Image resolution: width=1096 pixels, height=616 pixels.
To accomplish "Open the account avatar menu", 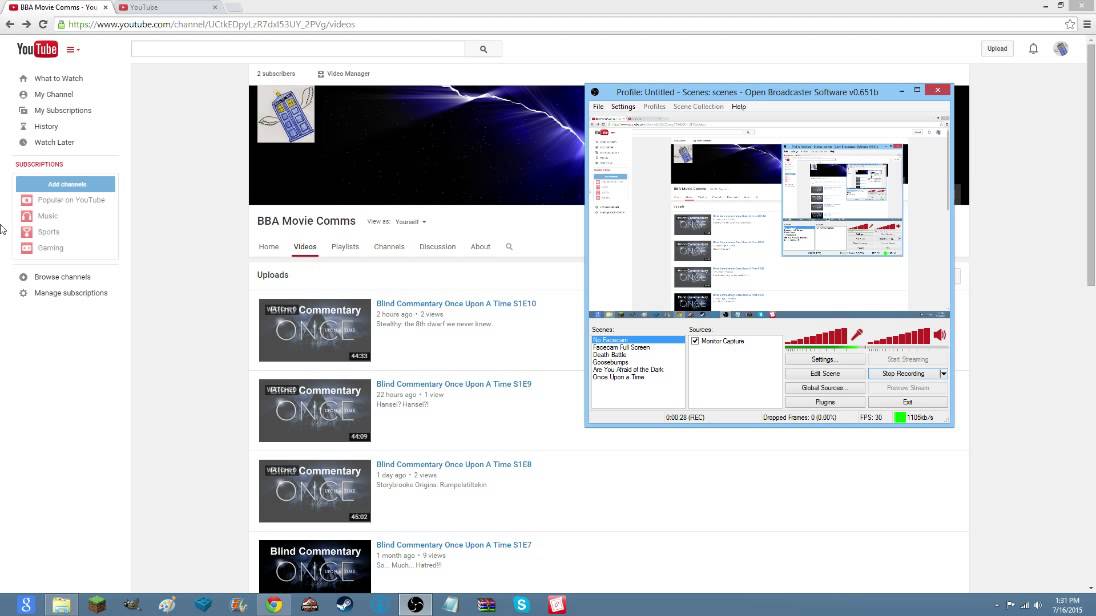I will coord(1061,48).
